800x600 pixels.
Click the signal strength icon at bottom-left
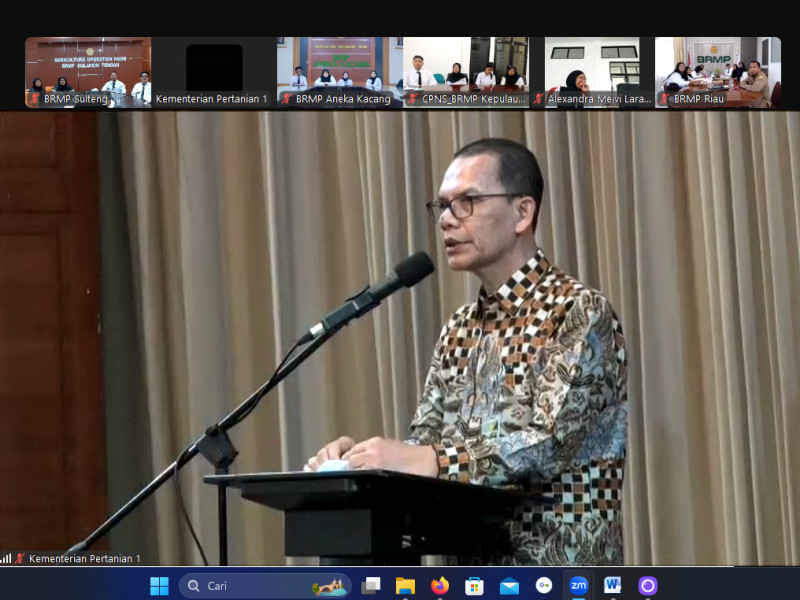(6, 558)
